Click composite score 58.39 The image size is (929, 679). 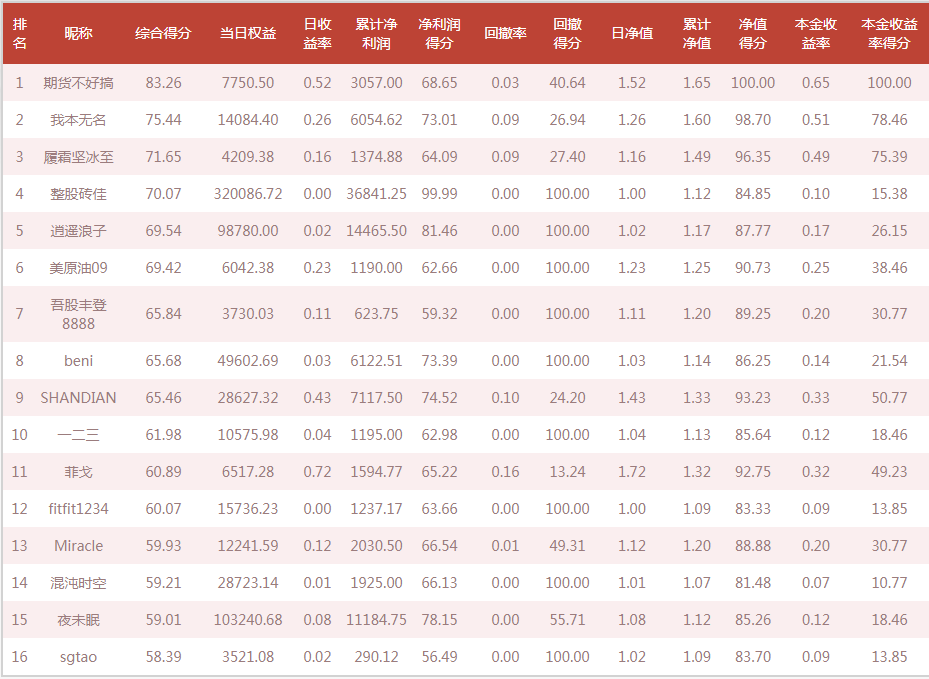(164, 657)
